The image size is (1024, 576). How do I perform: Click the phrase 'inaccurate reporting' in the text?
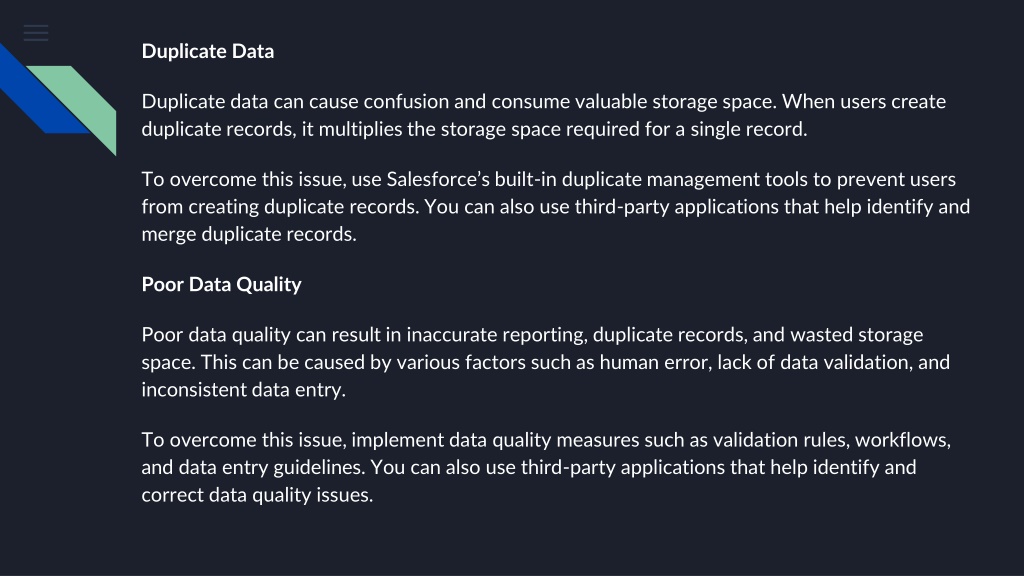click(x=496, y=334)
